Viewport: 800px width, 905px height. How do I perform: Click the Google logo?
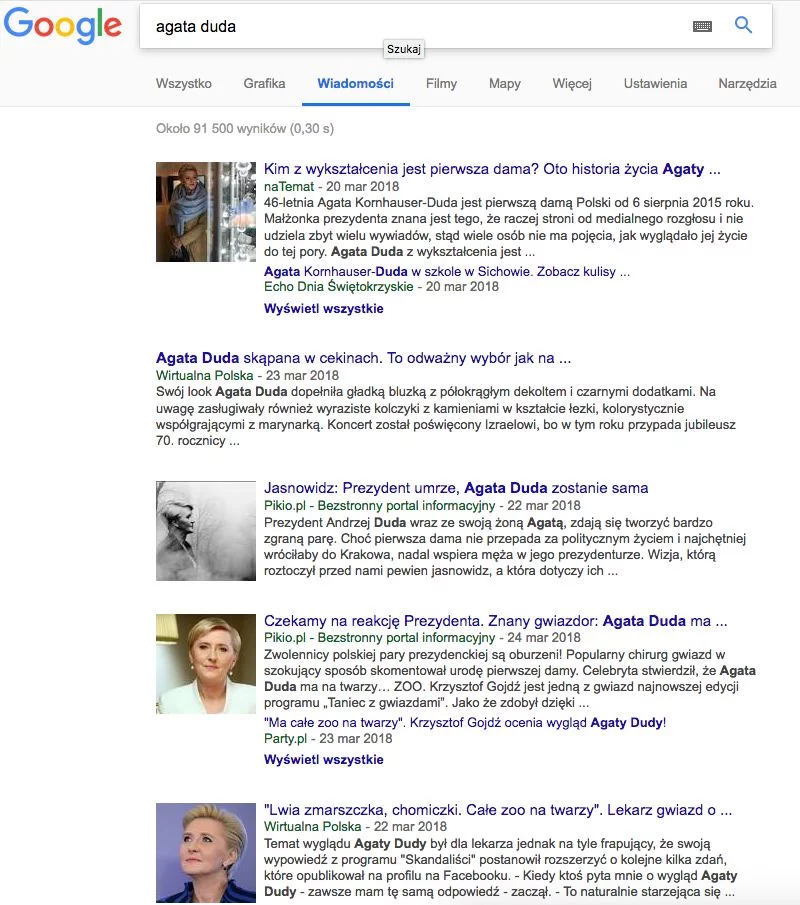tap(62, 25)
